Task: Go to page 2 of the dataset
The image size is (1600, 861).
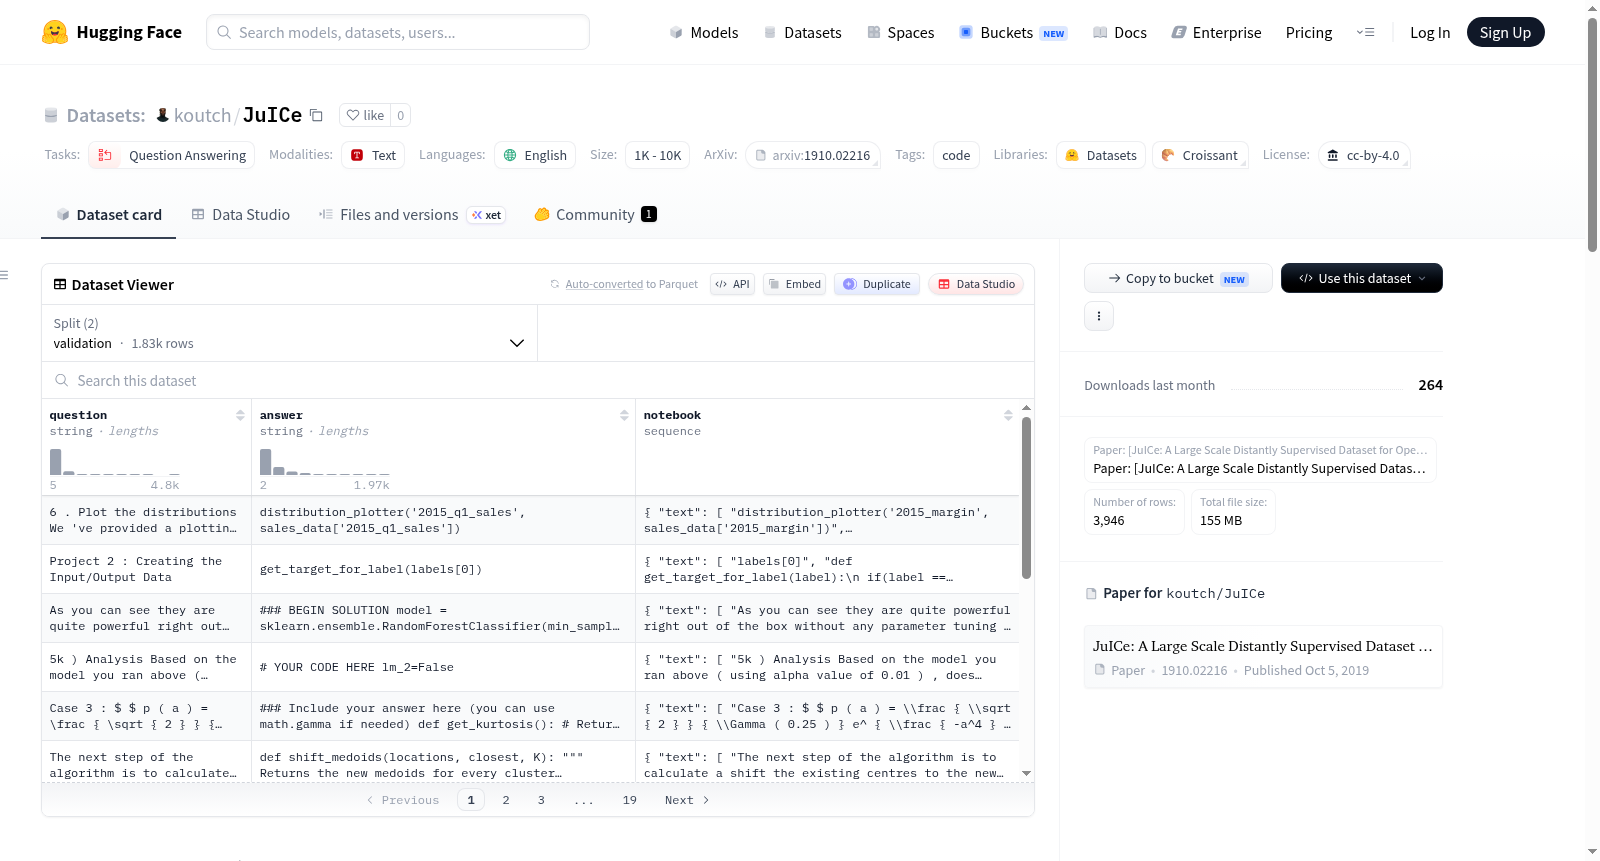Action: point(506,800)
